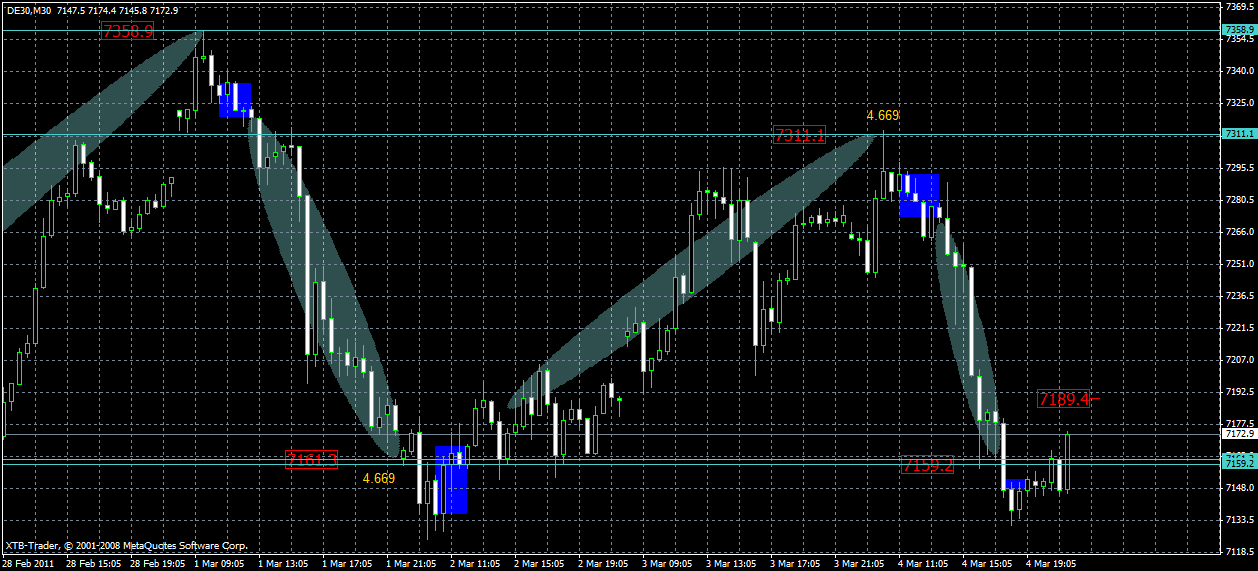The width and height of the screenshot is (1258, 571).
Task: Click the yellow 4.669 label beside 7161.3
Action: pos(379,478)
